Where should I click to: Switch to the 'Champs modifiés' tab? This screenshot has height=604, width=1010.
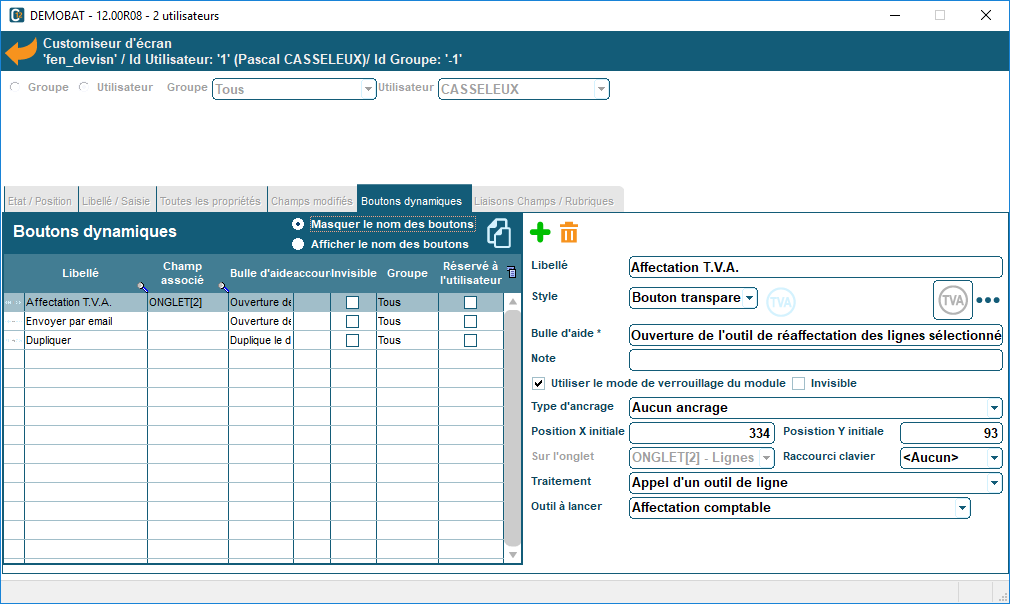click(x=311, y=201)
